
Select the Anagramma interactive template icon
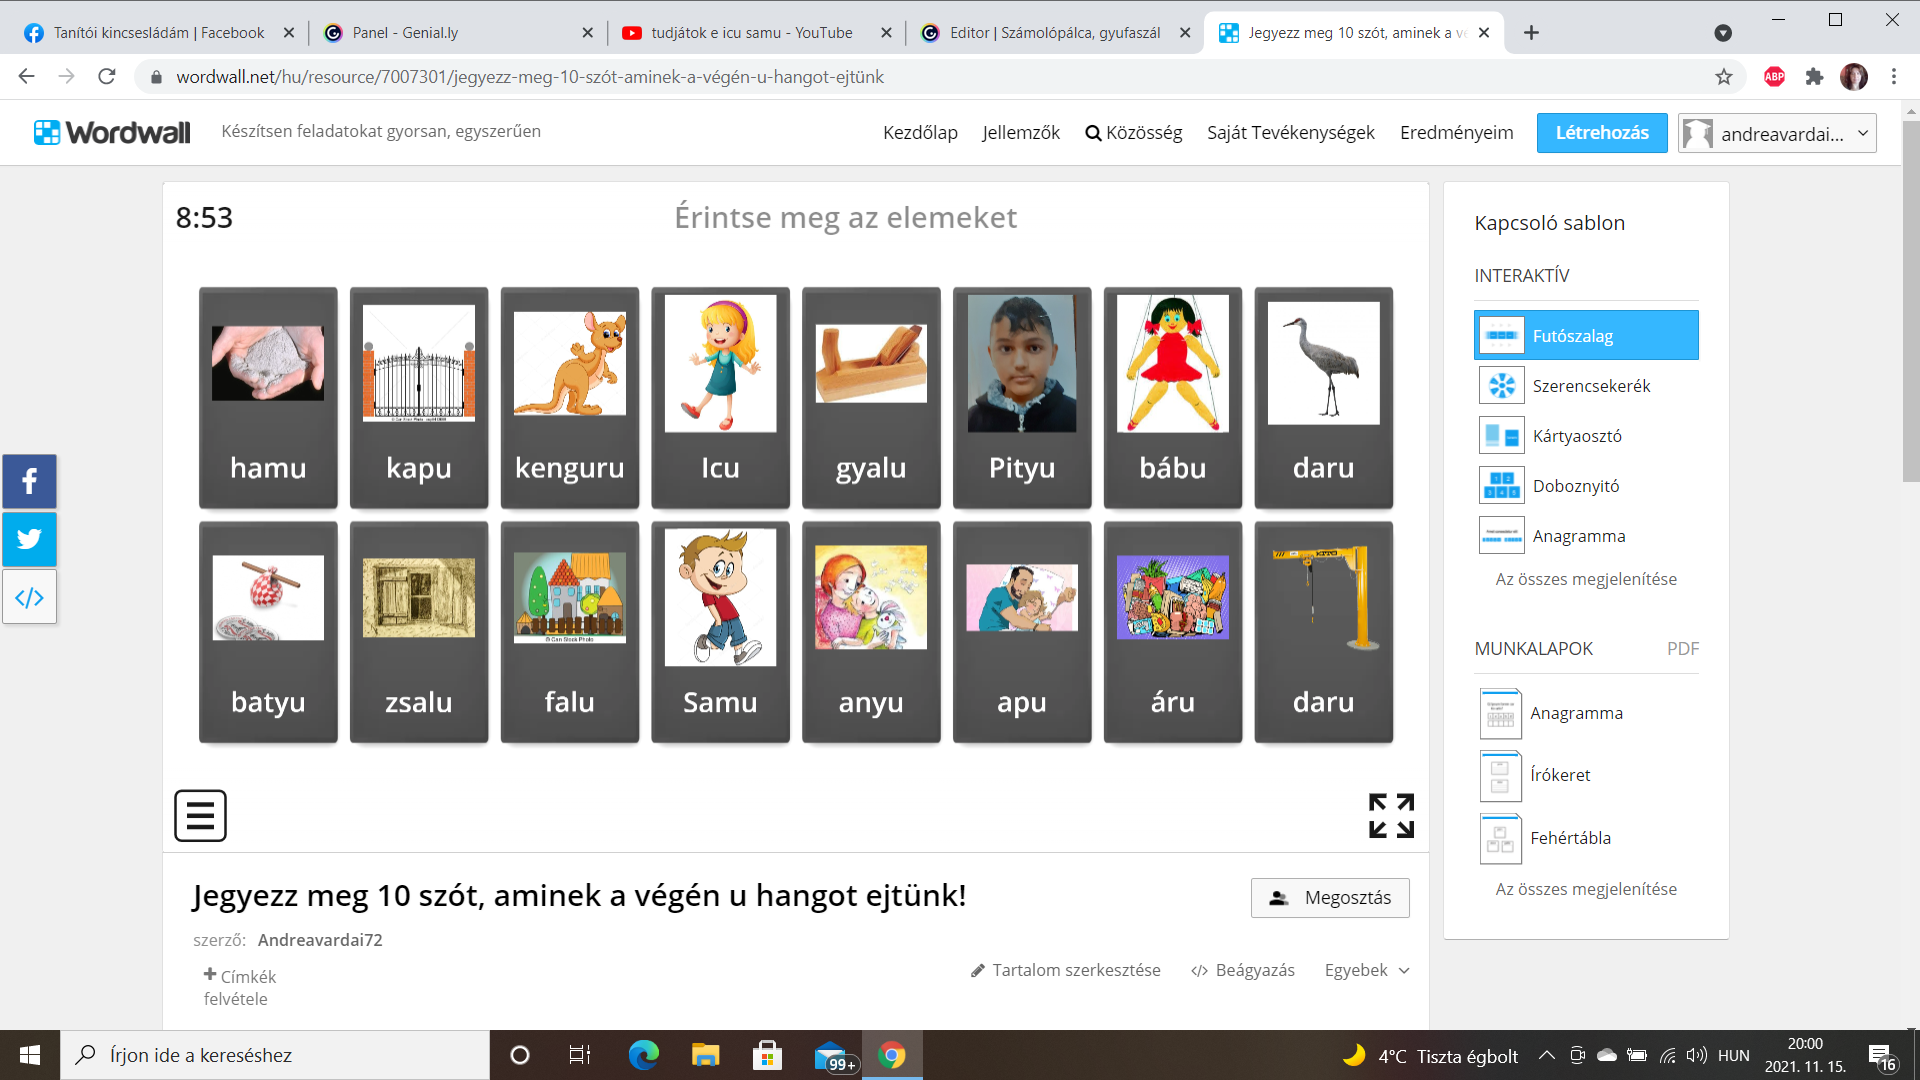coord(1501,535)
